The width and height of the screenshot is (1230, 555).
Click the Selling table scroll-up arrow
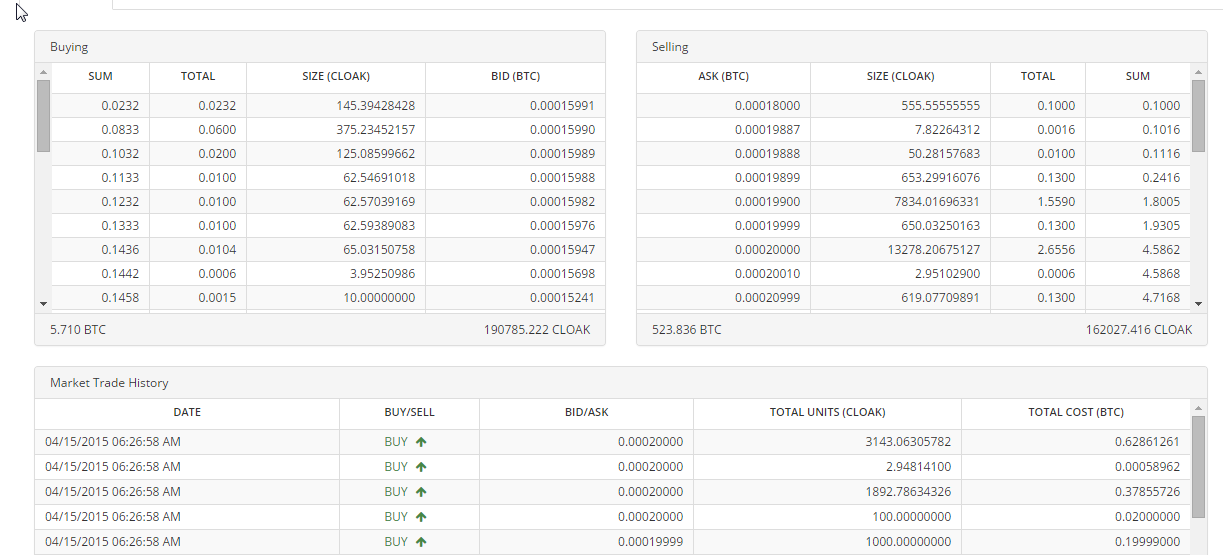[x=1200, y=72]
